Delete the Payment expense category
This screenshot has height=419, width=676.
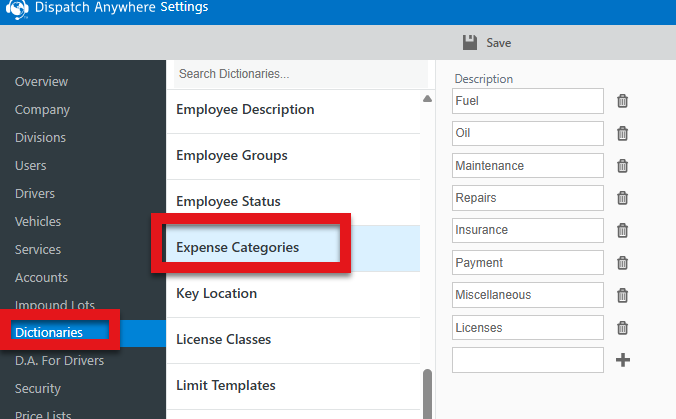[622, 263]
